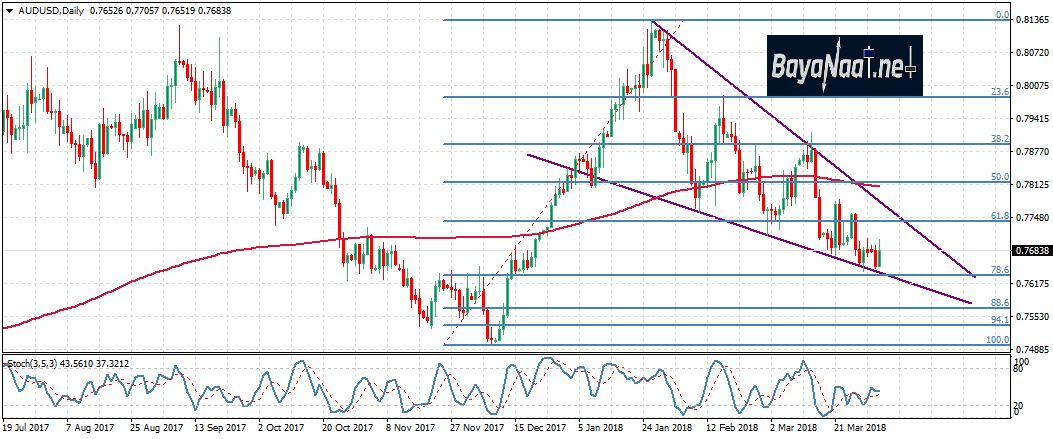Select the 78.6 Fibonacci level label
The width and height of the screenshot is (1053, 439).
coord(996,270)
